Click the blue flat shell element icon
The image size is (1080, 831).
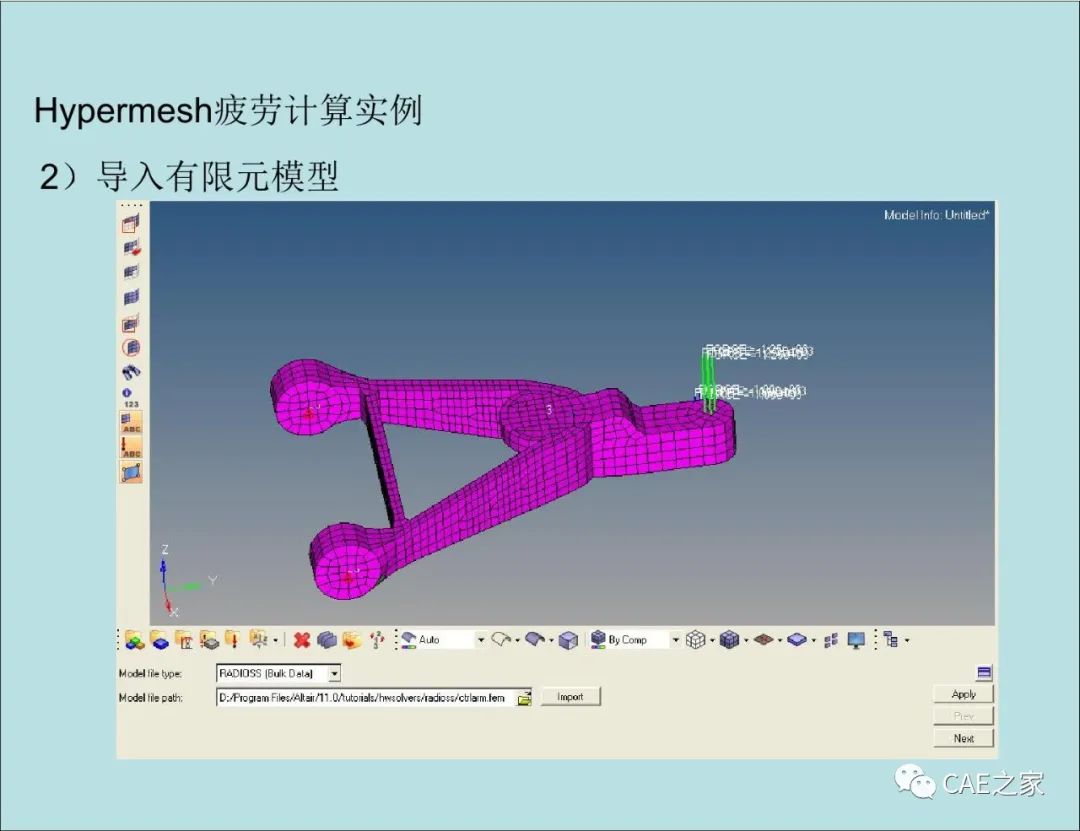(797, 640)
